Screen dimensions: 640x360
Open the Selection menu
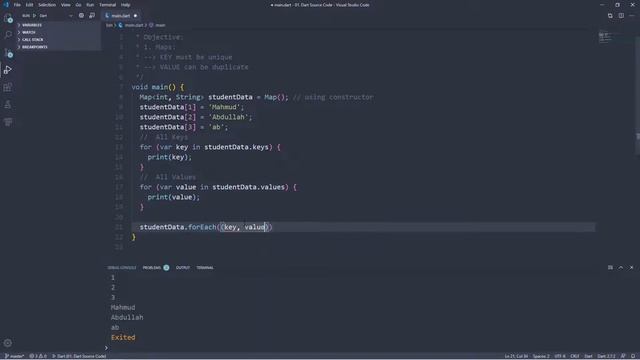pyautogui.click(x=47, y=5)
